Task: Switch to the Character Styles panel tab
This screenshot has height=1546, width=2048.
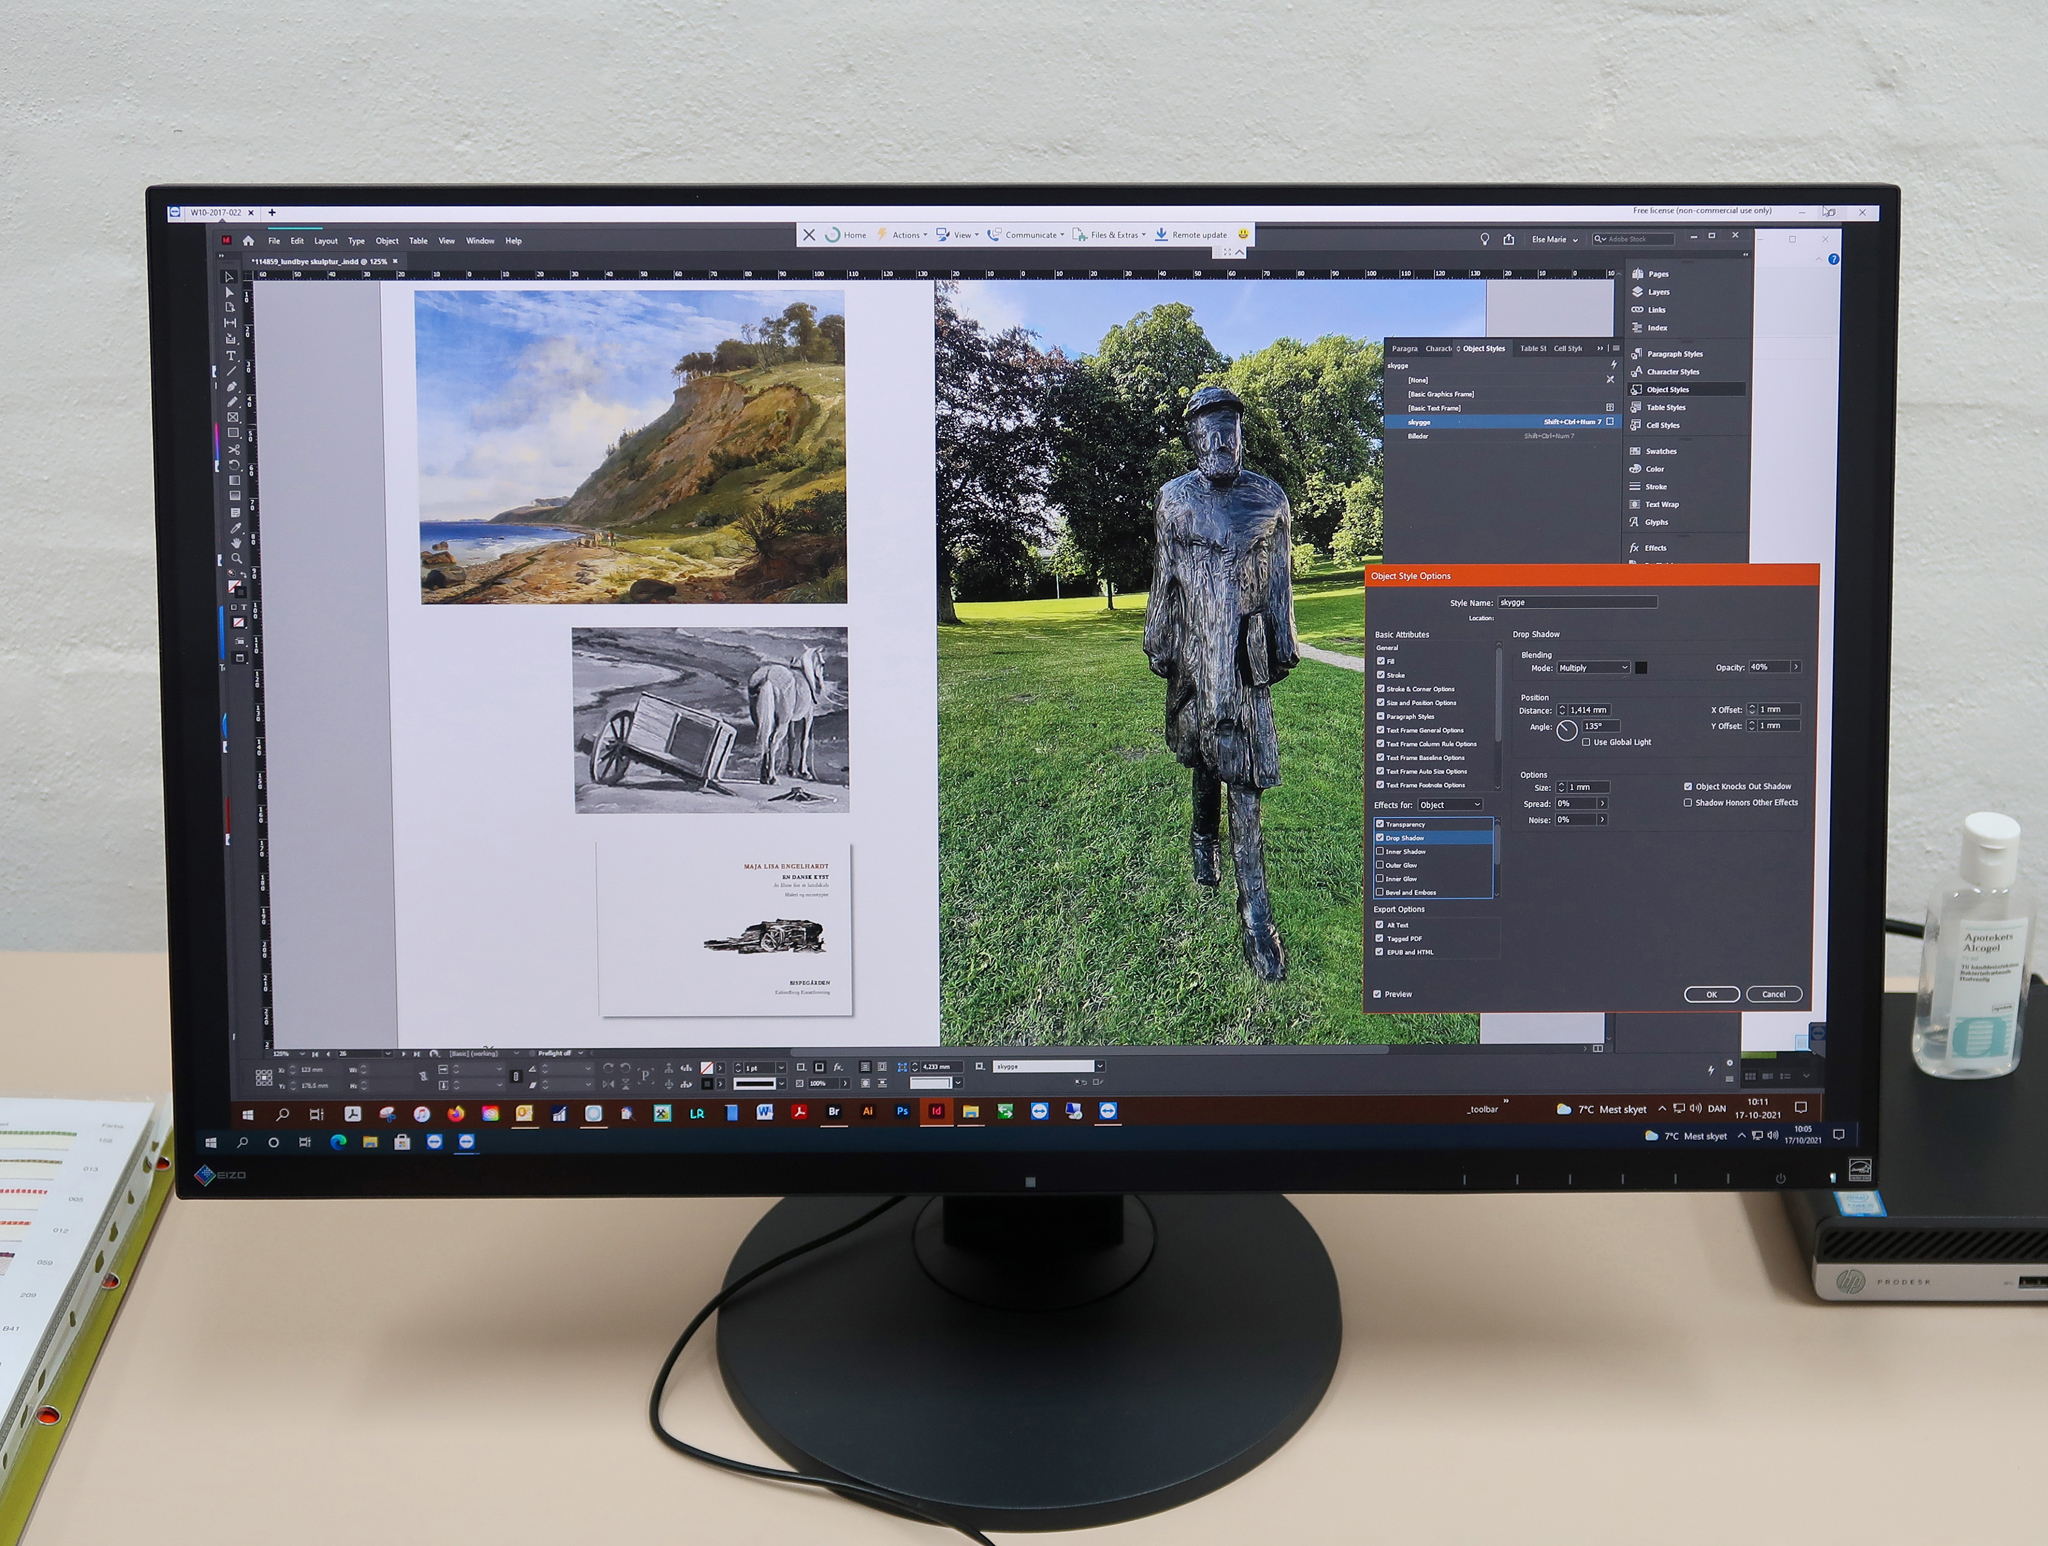Action: [x=1438, y=349]
